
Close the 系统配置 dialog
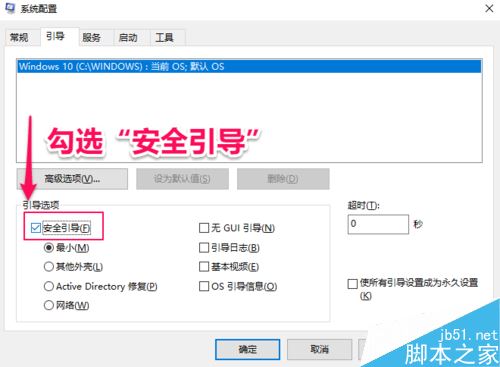489,8
